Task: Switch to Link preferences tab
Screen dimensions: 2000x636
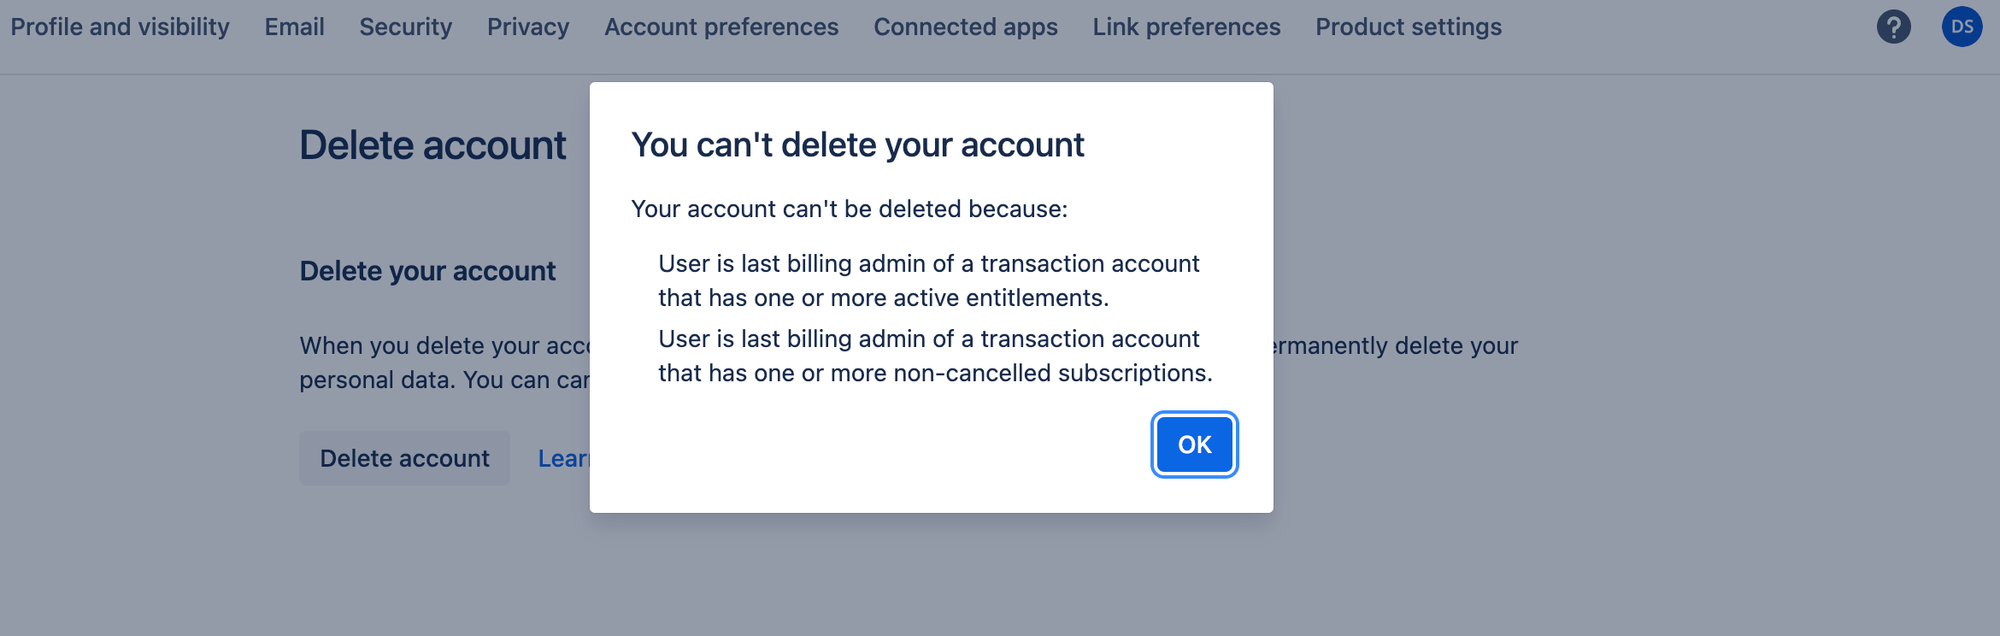Action: click(1186, 27)
